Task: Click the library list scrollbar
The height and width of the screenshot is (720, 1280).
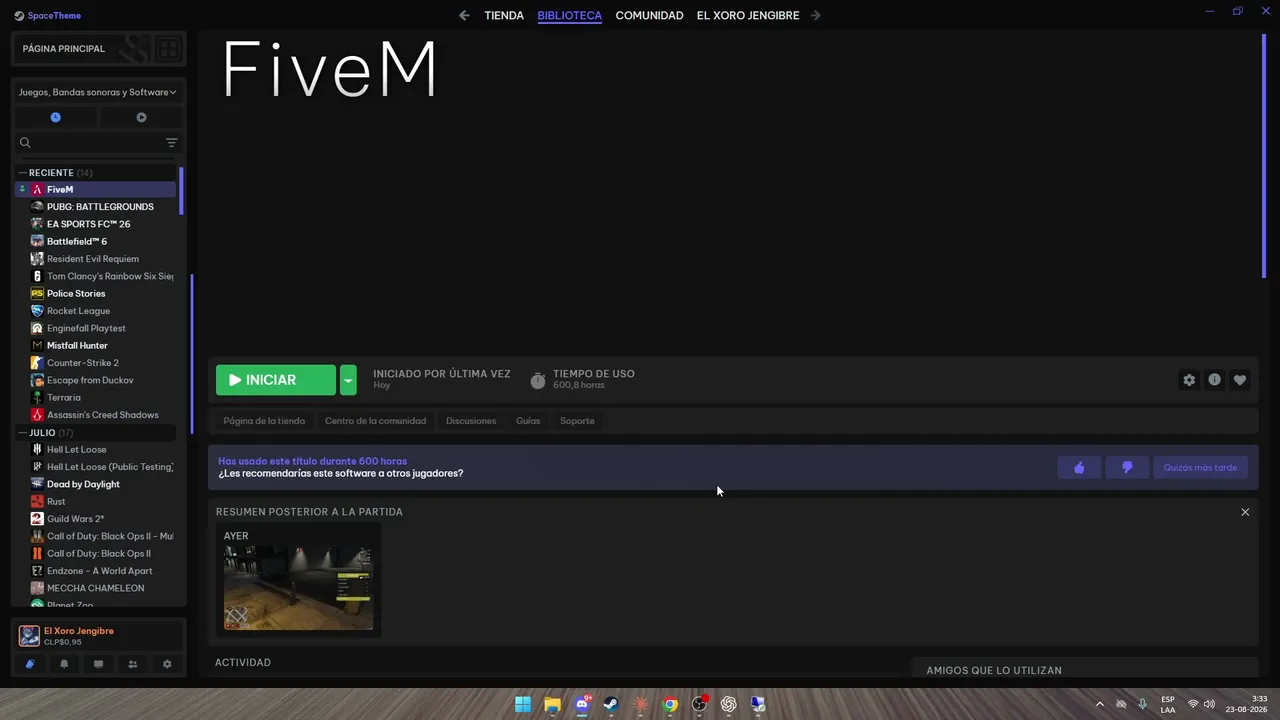Action: [x=181, y=190]
